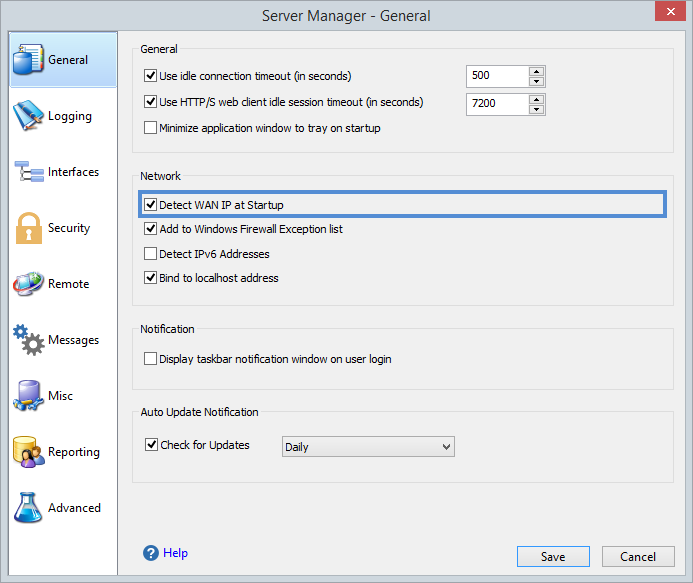Screen dimensions: 693x583
Task: Click the blue Help question mark icon
Action: click(x=151, y=553)
